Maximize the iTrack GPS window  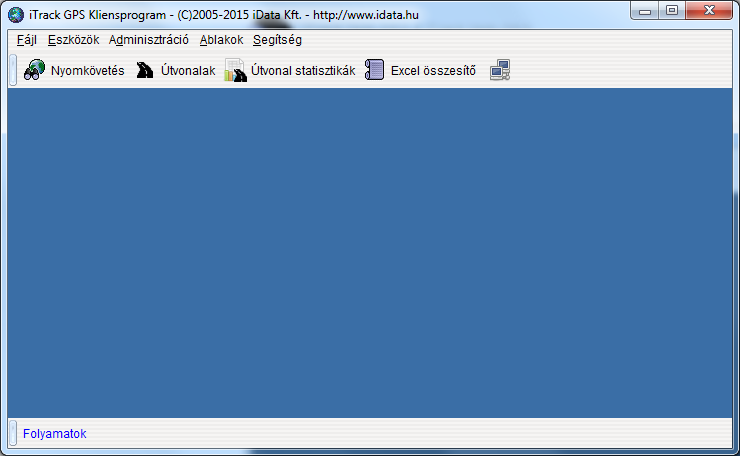[672, 10]
